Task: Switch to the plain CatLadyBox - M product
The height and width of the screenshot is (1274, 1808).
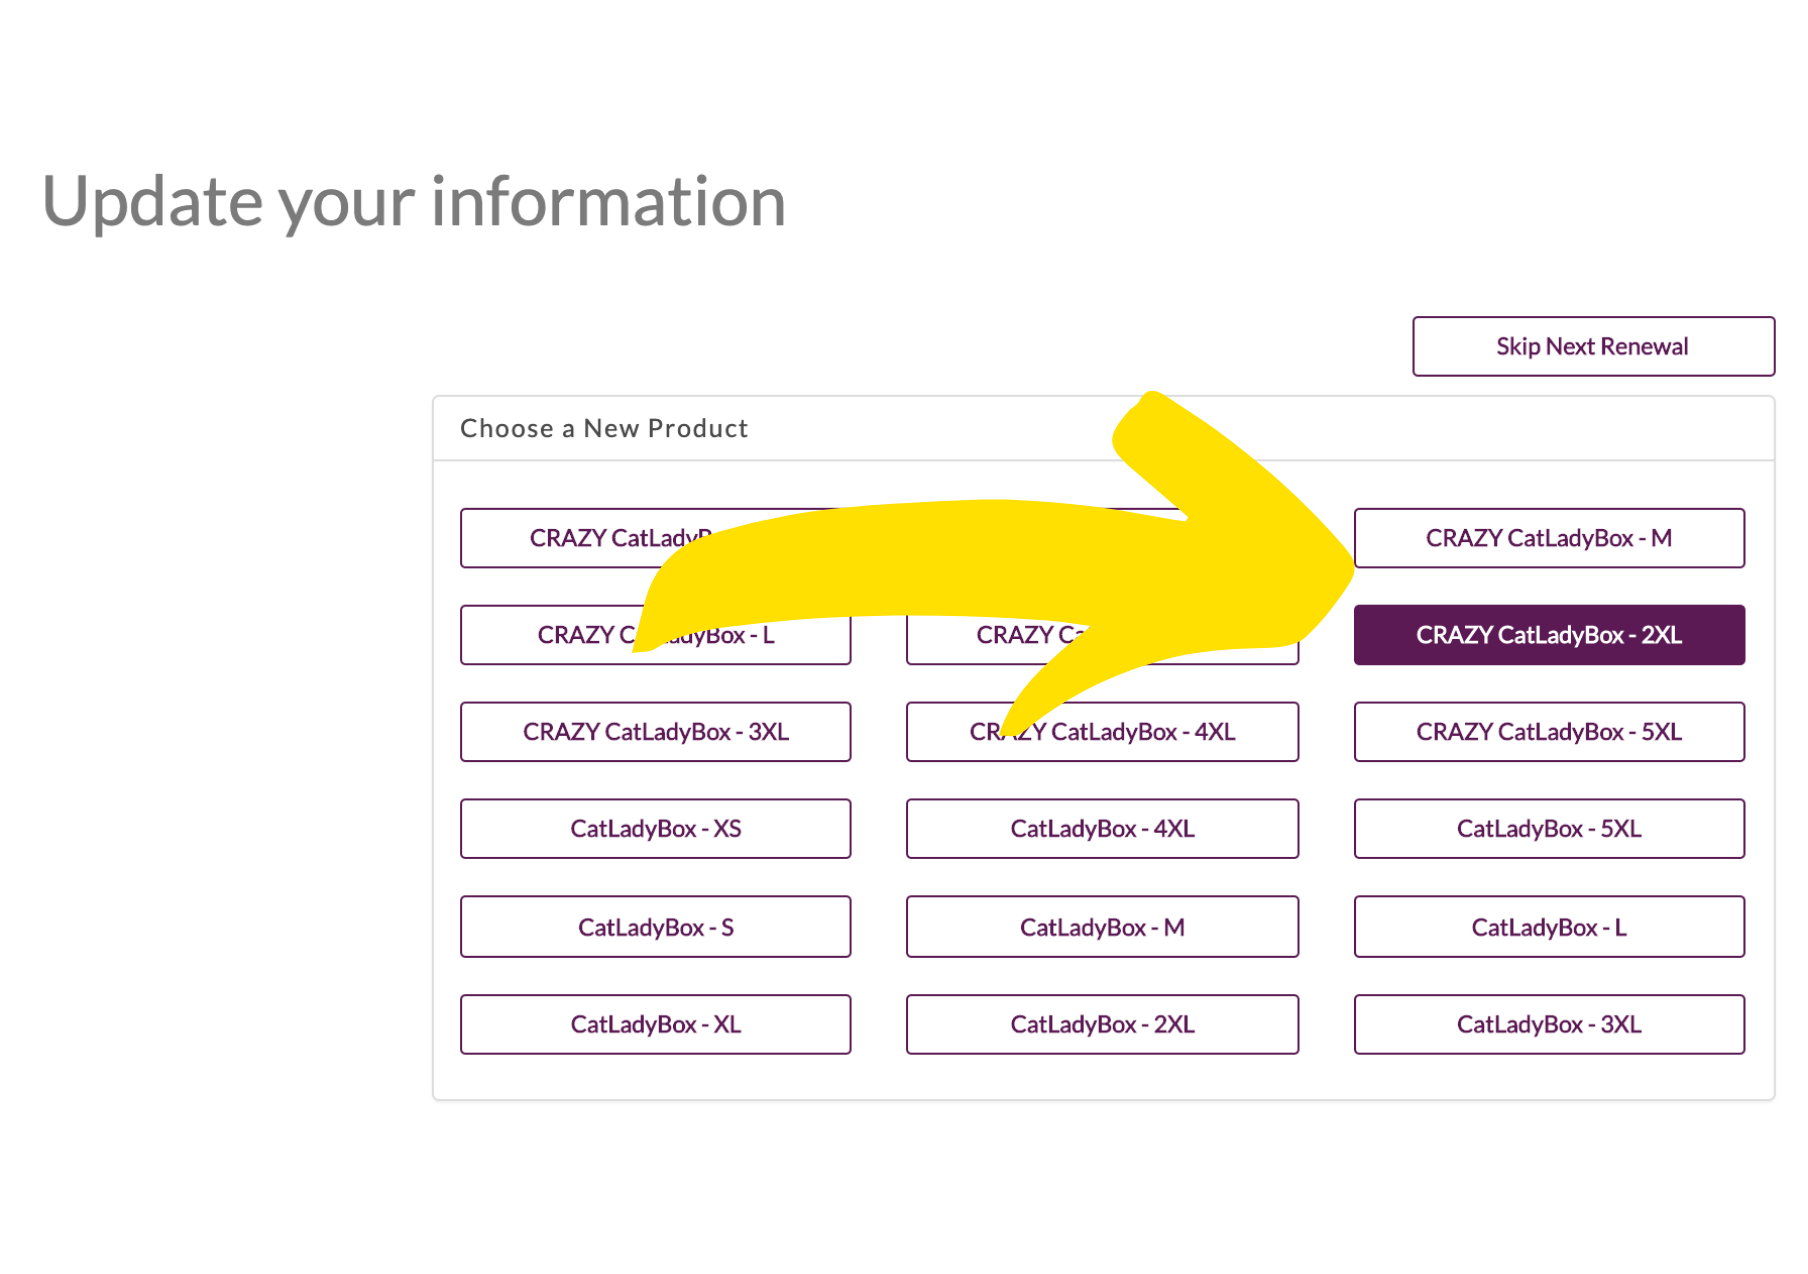Action: 1102,927
